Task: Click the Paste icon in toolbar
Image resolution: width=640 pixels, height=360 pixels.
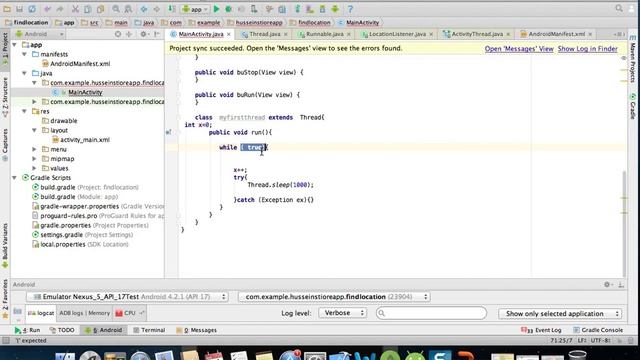Action: pos(100,9)
